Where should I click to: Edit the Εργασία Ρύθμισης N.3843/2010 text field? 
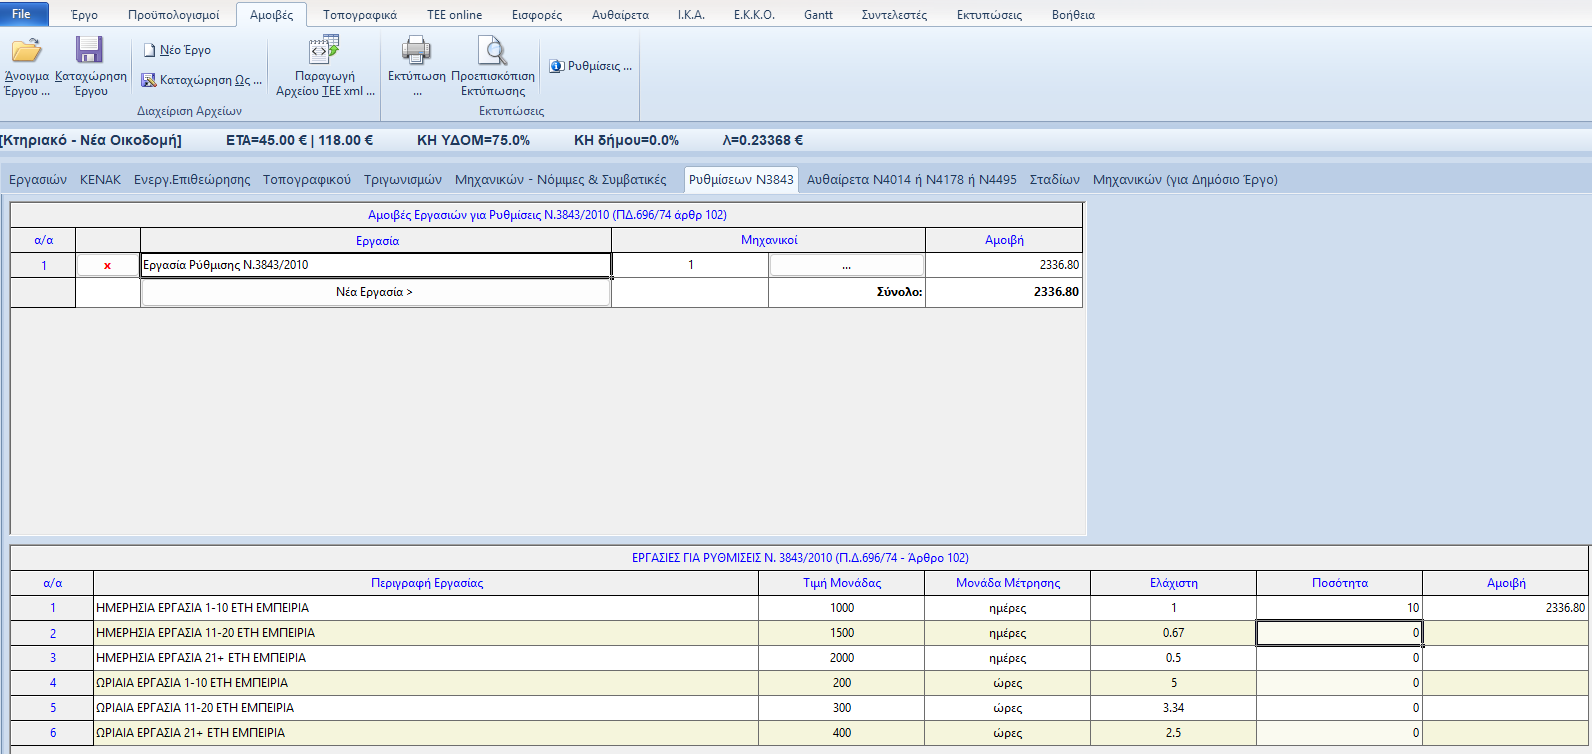click(375, 265)
